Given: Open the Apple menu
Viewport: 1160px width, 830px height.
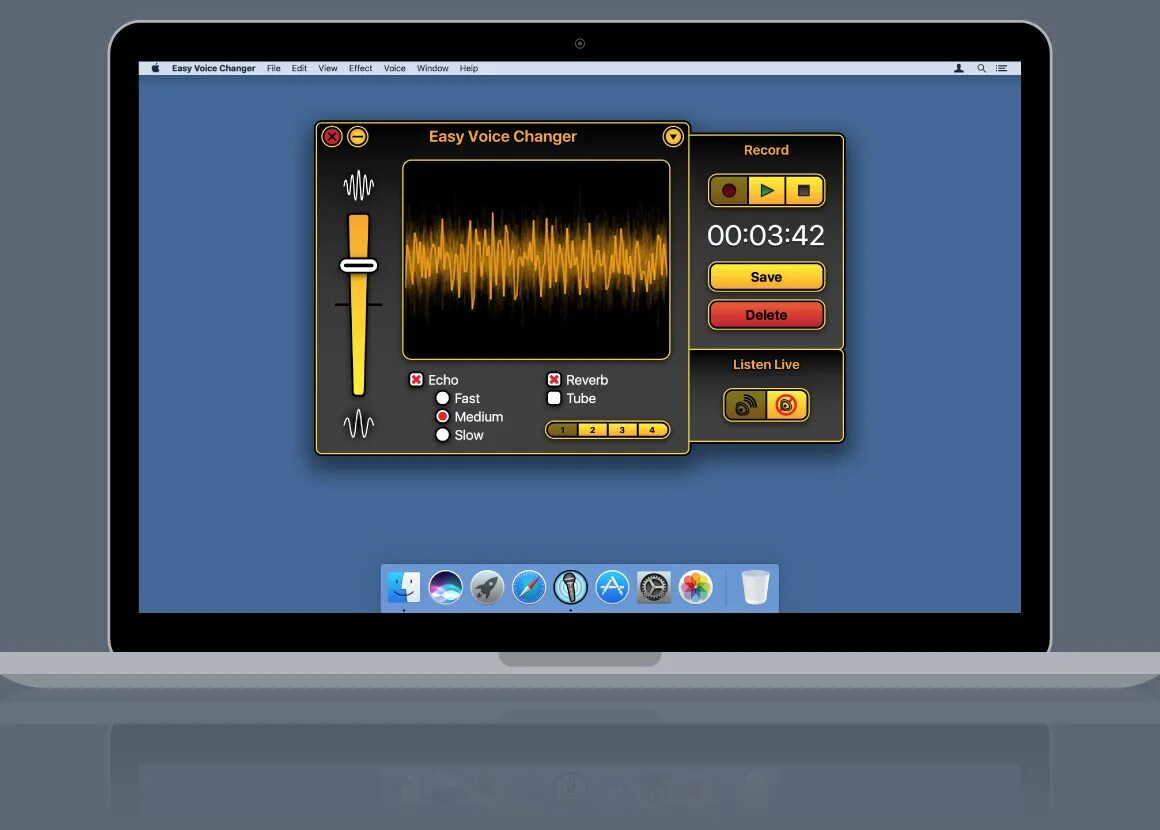Looking at the screenshot, I should click(155, 68).
